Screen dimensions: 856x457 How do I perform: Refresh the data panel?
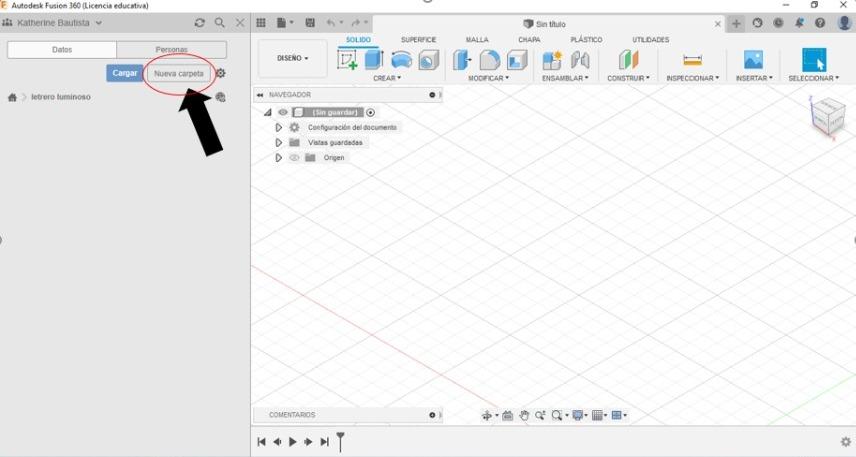200,23
